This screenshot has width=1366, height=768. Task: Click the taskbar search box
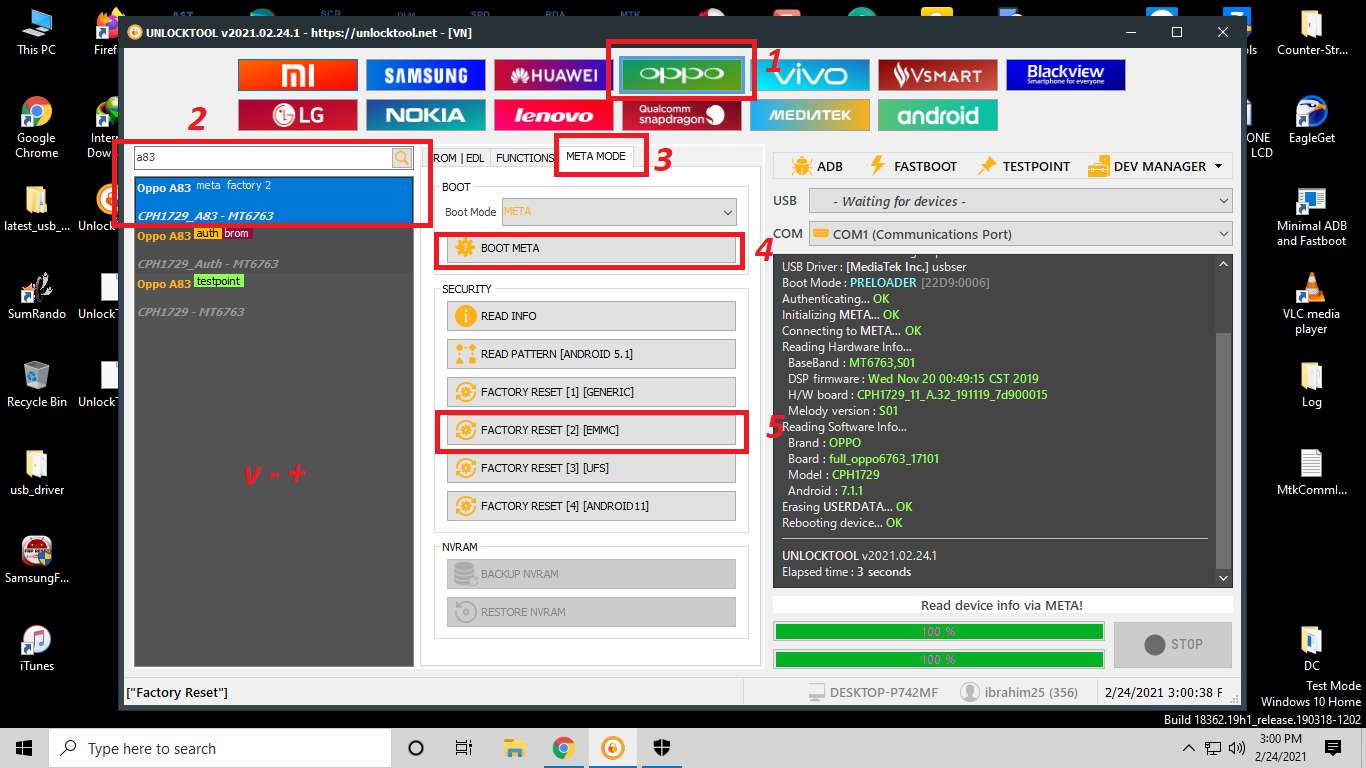click(220, 748)
